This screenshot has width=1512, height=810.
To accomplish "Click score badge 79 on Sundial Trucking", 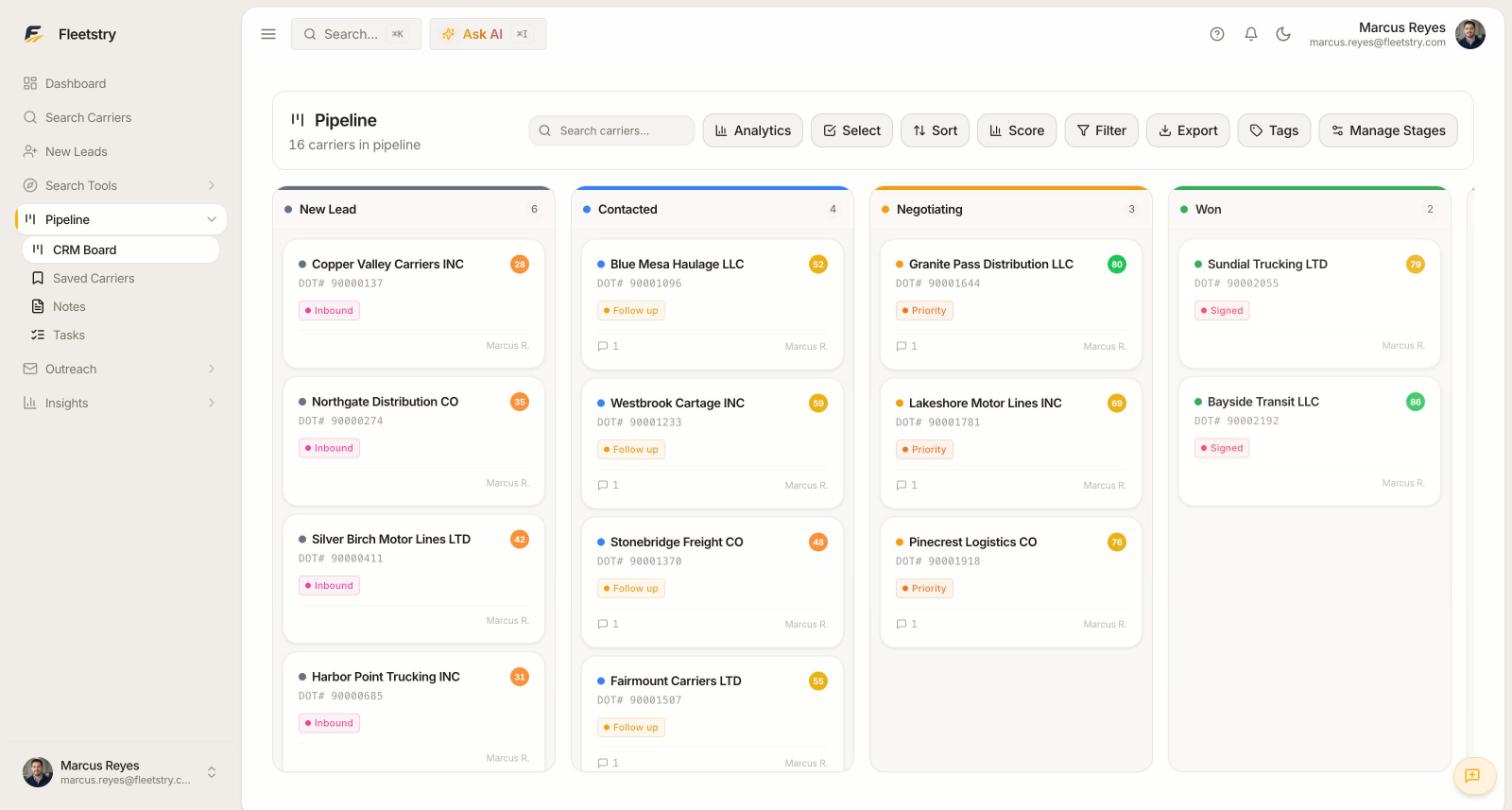I will coord(1415,264).
